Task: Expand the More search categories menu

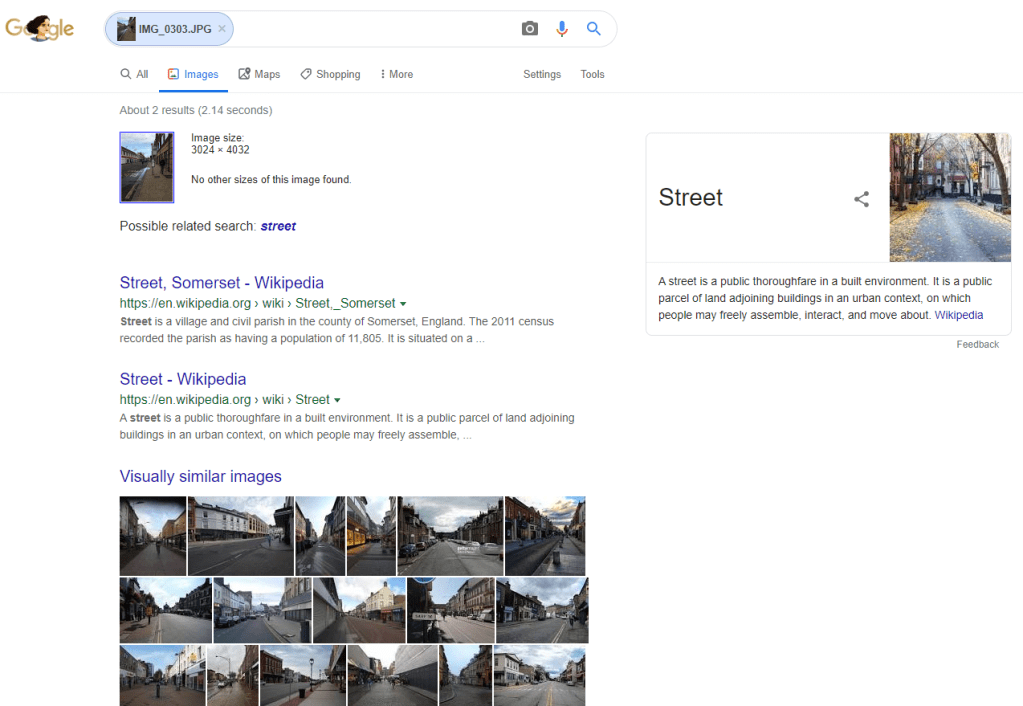Action: [397, 74]
